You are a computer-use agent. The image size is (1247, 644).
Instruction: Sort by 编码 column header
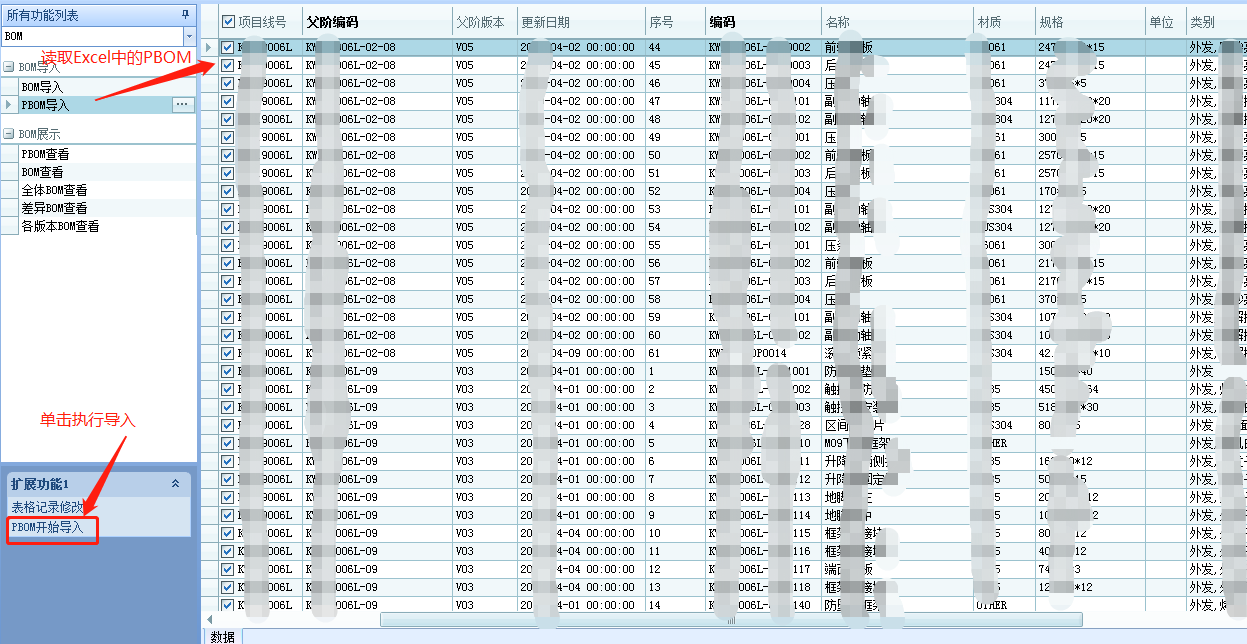(763, 21)
